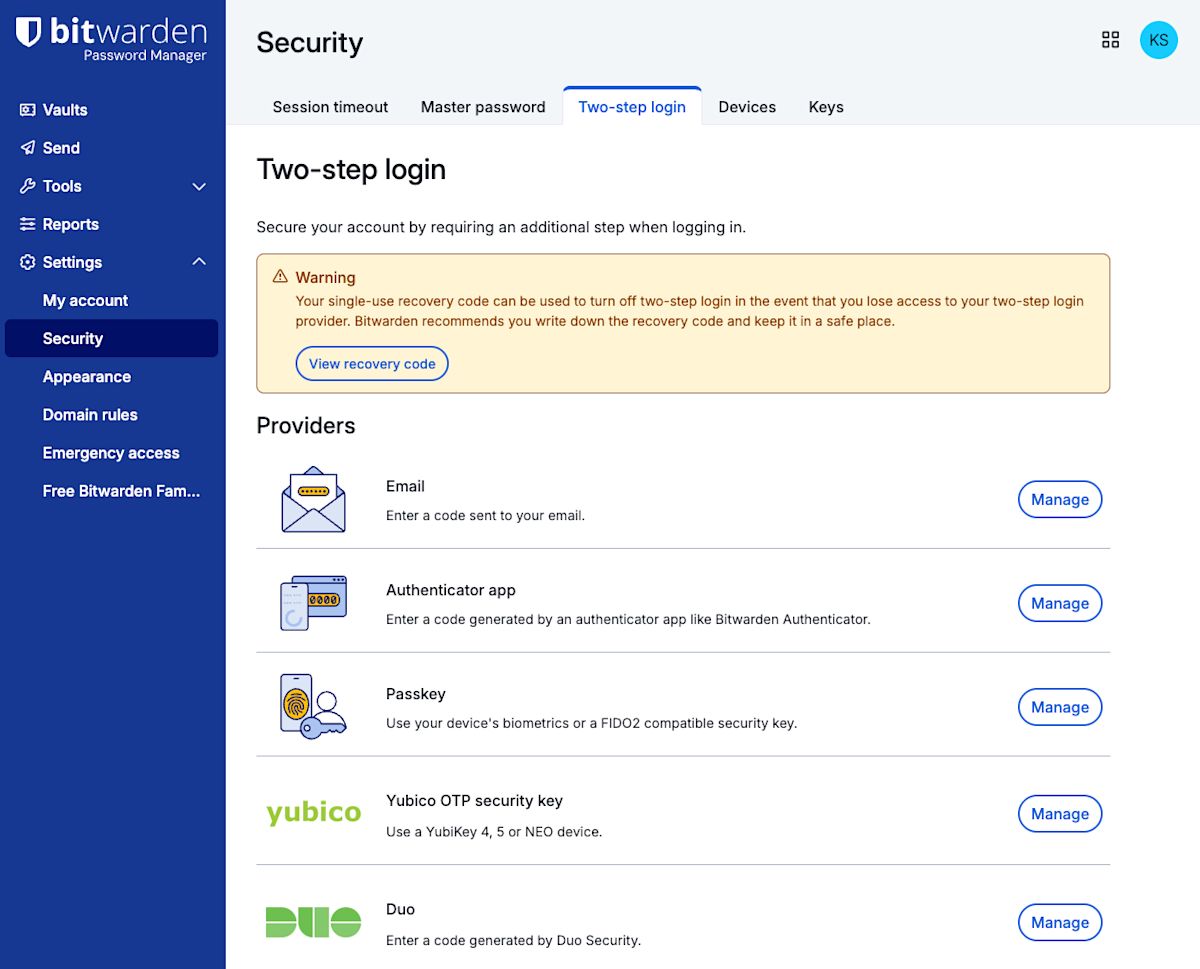Open the product switcher grid icon
This screenshot has height=969, width=1200.
(x=1110, y=39)
